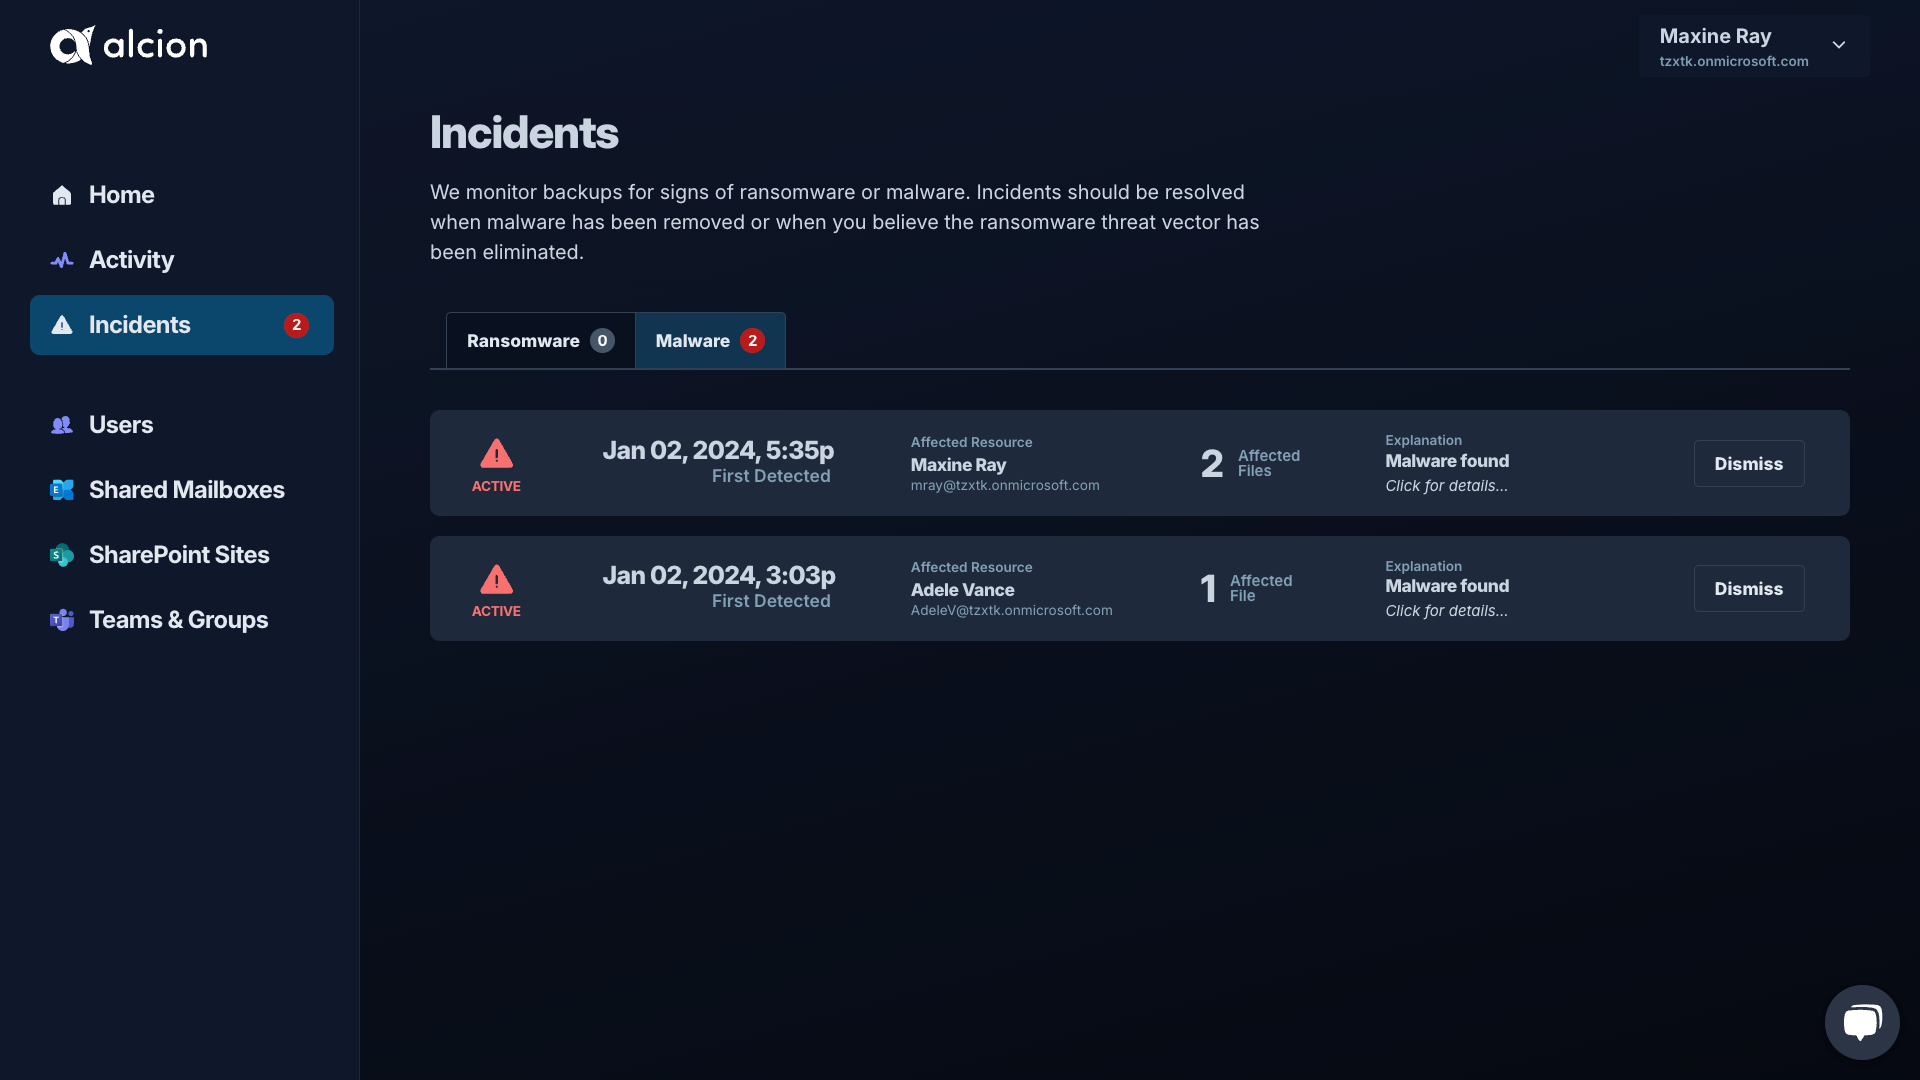Click the Maxine Ray incident alert icon
This screenshot has height=1080, width=1920.
click(496, 453)
